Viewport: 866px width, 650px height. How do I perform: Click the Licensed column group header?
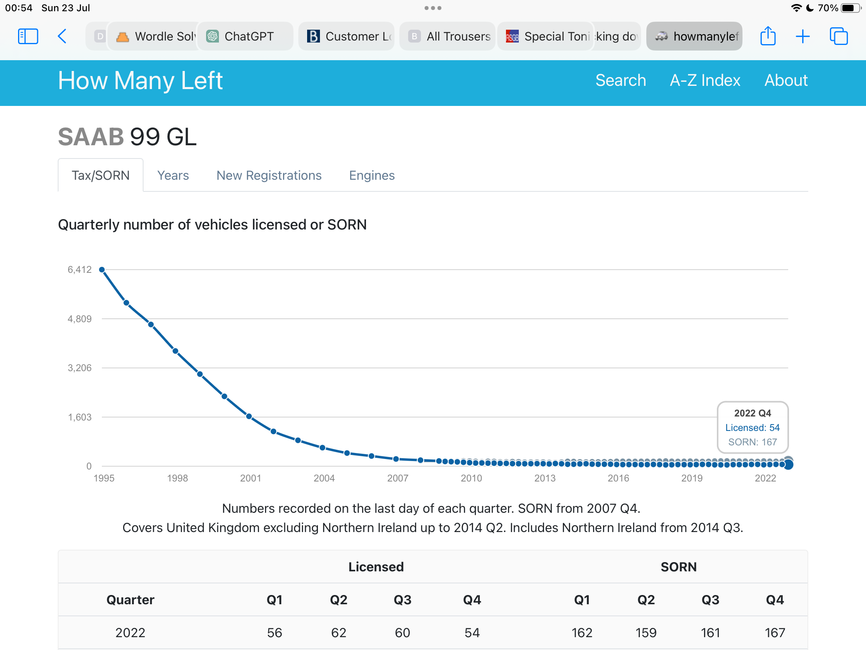376,567
